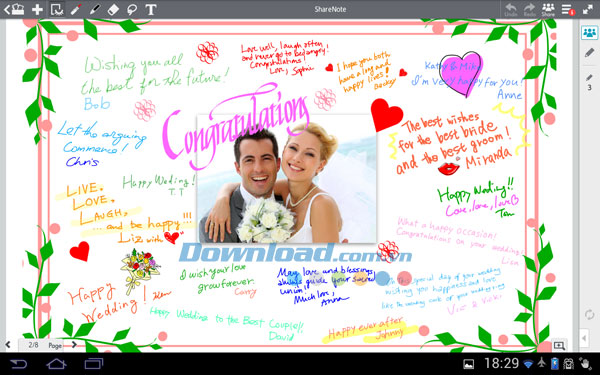Activate the Eraser tool

(113, 9)
